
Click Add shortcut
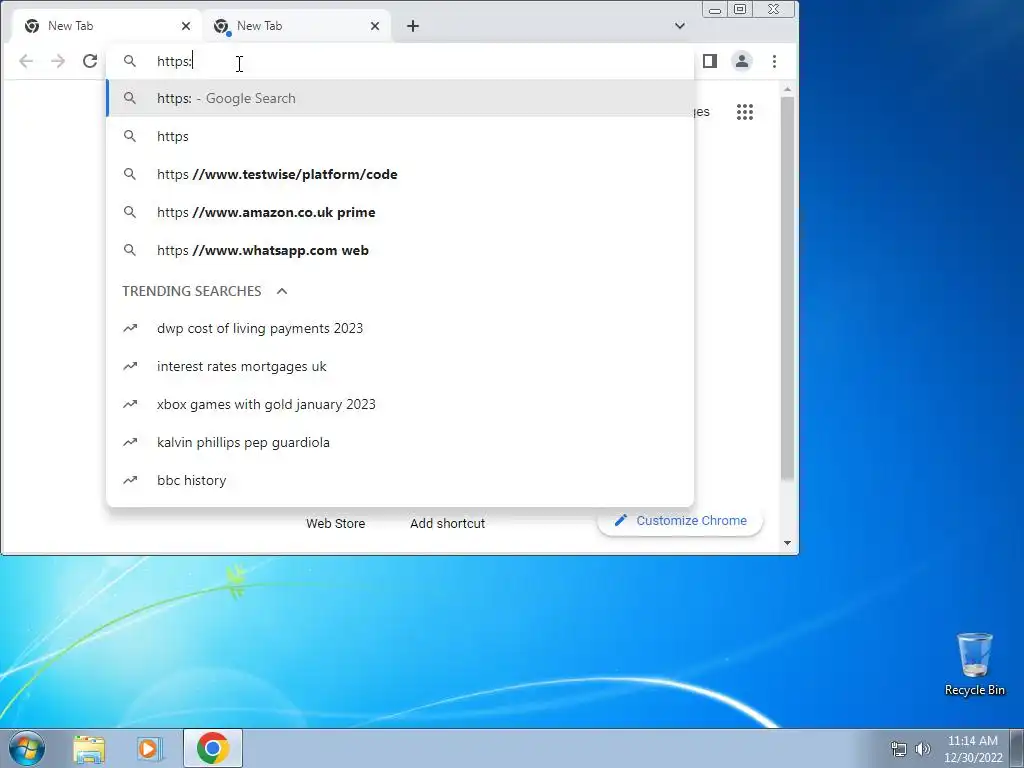click(447, 524)
